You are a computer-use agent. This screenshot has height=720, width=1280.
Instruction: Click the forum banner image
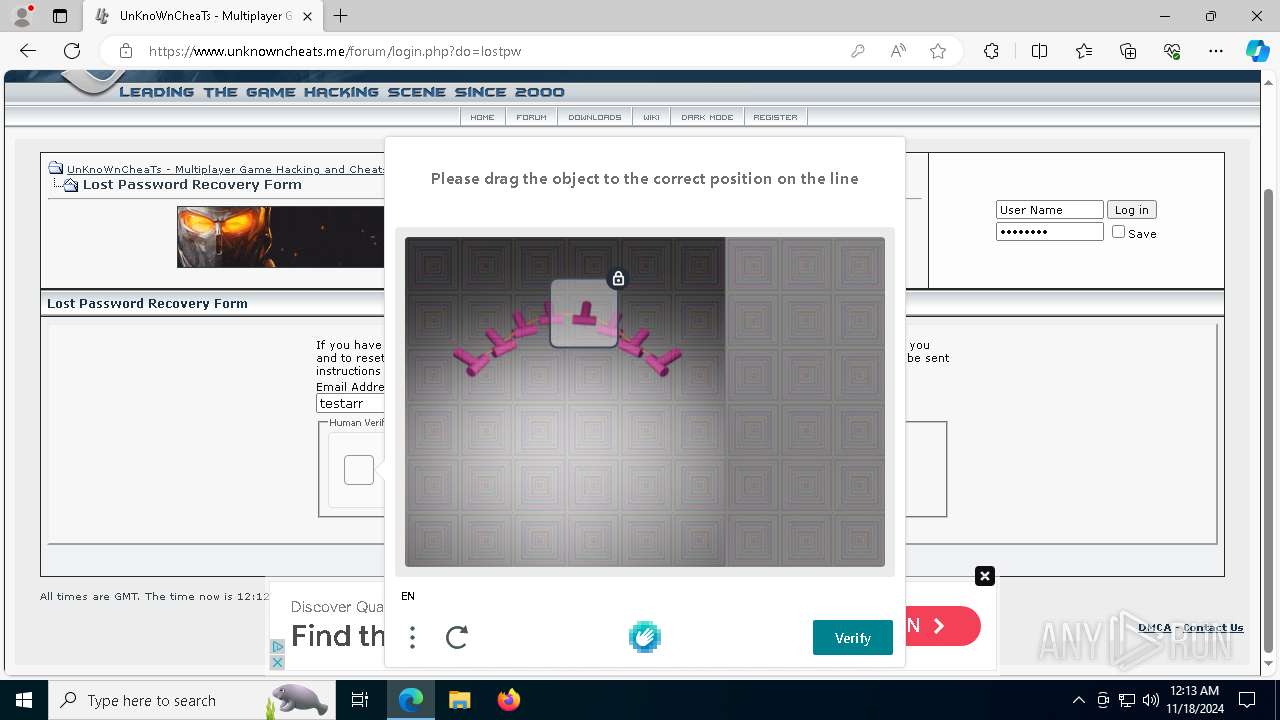[x=281, y=237]
